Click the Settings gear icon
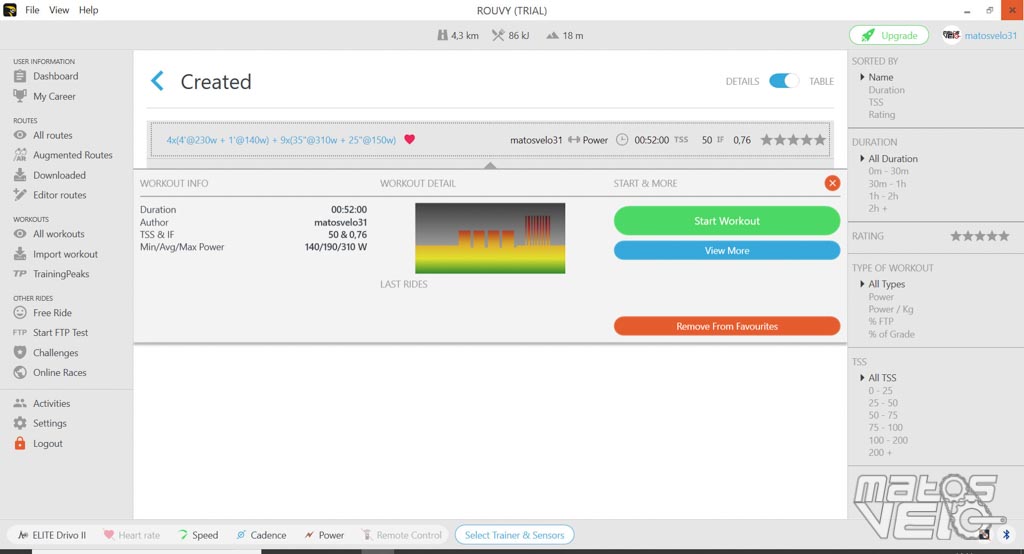This screenshot has height=554, width=1024. coord(20,423)
